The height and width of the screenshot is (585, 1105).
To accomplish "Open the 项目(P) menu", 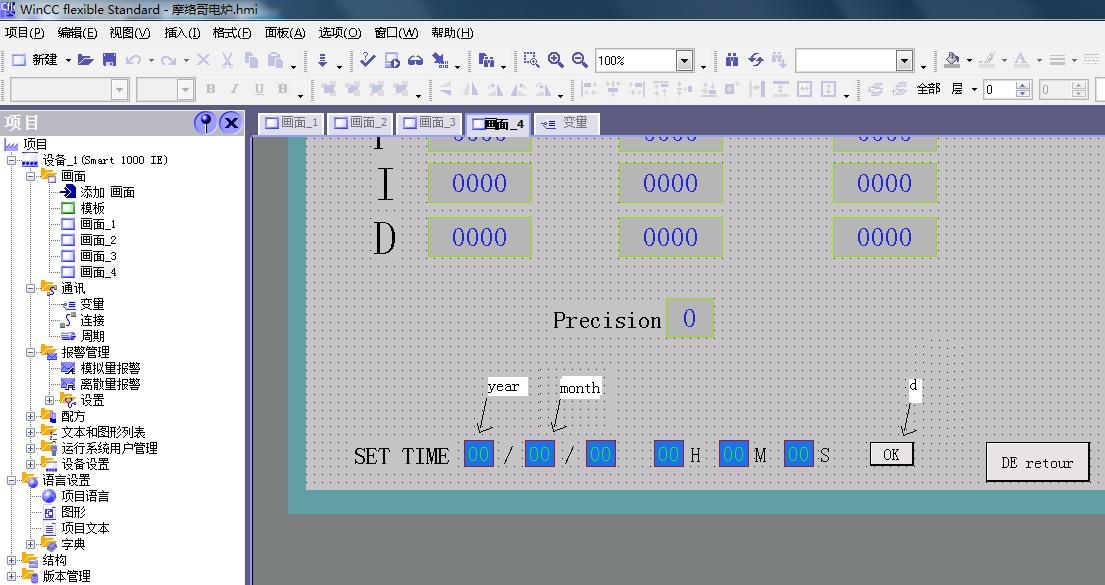I will 25,32.
